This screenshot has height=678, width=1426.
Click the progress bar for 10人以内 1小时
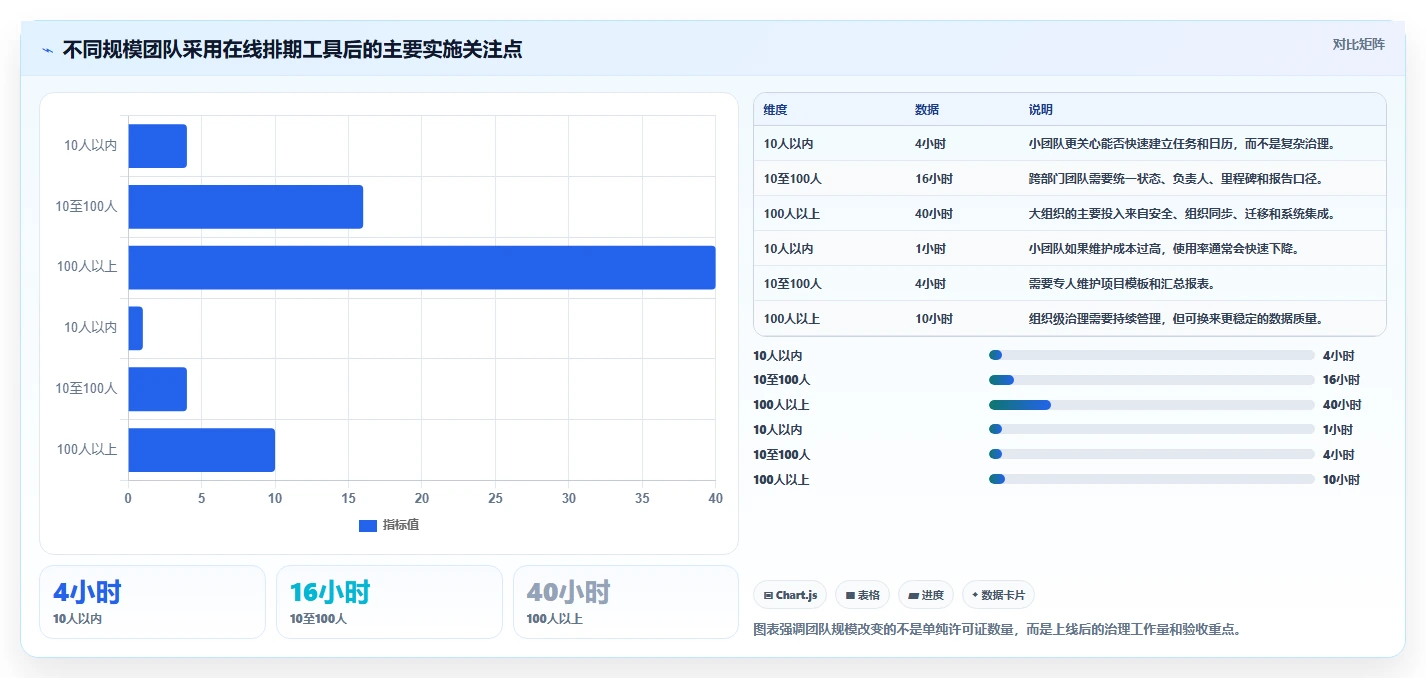(x=1151, y=430)
